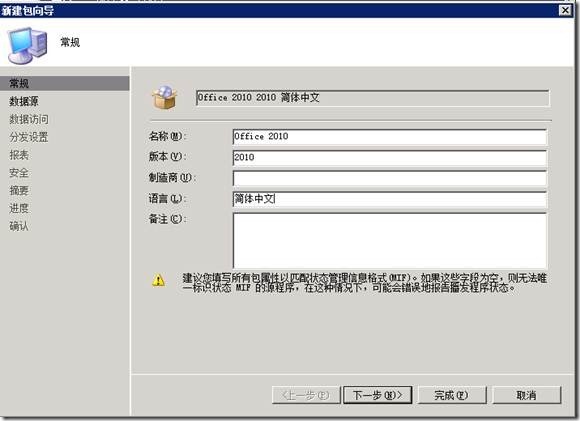The width and height of the screenshot is (580, 421).
Task: Click the 名称 field containing Office 2010
Action: click(390, 137)
